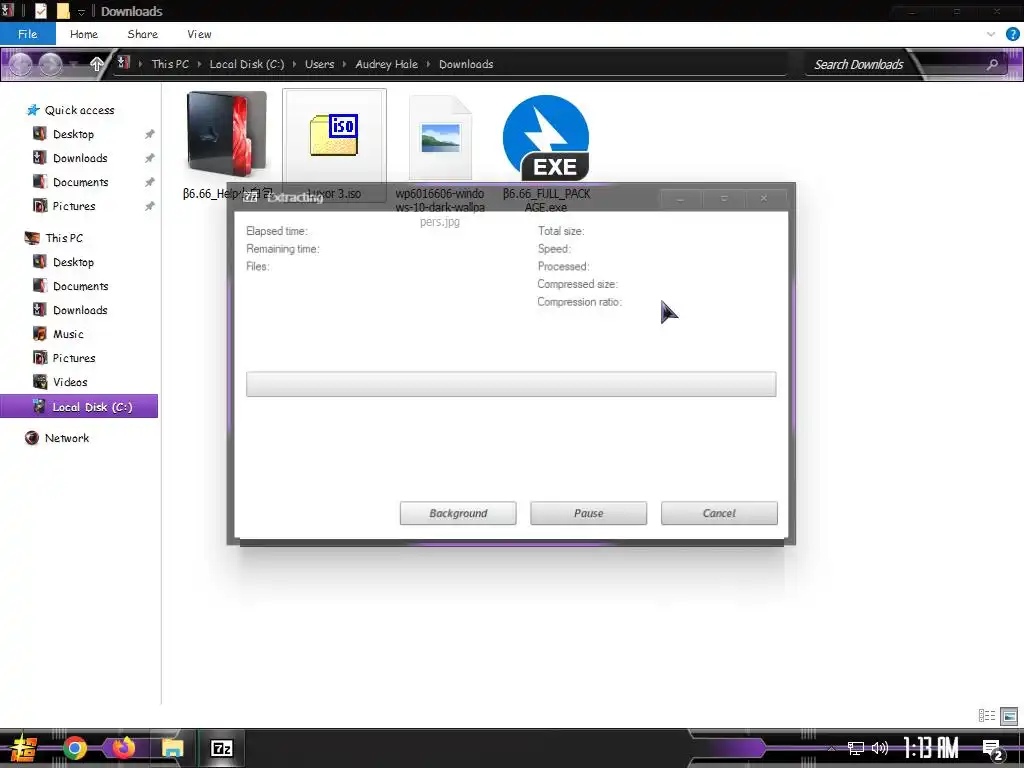
Task: Open Videos folder under This PC
Action: 70,382
